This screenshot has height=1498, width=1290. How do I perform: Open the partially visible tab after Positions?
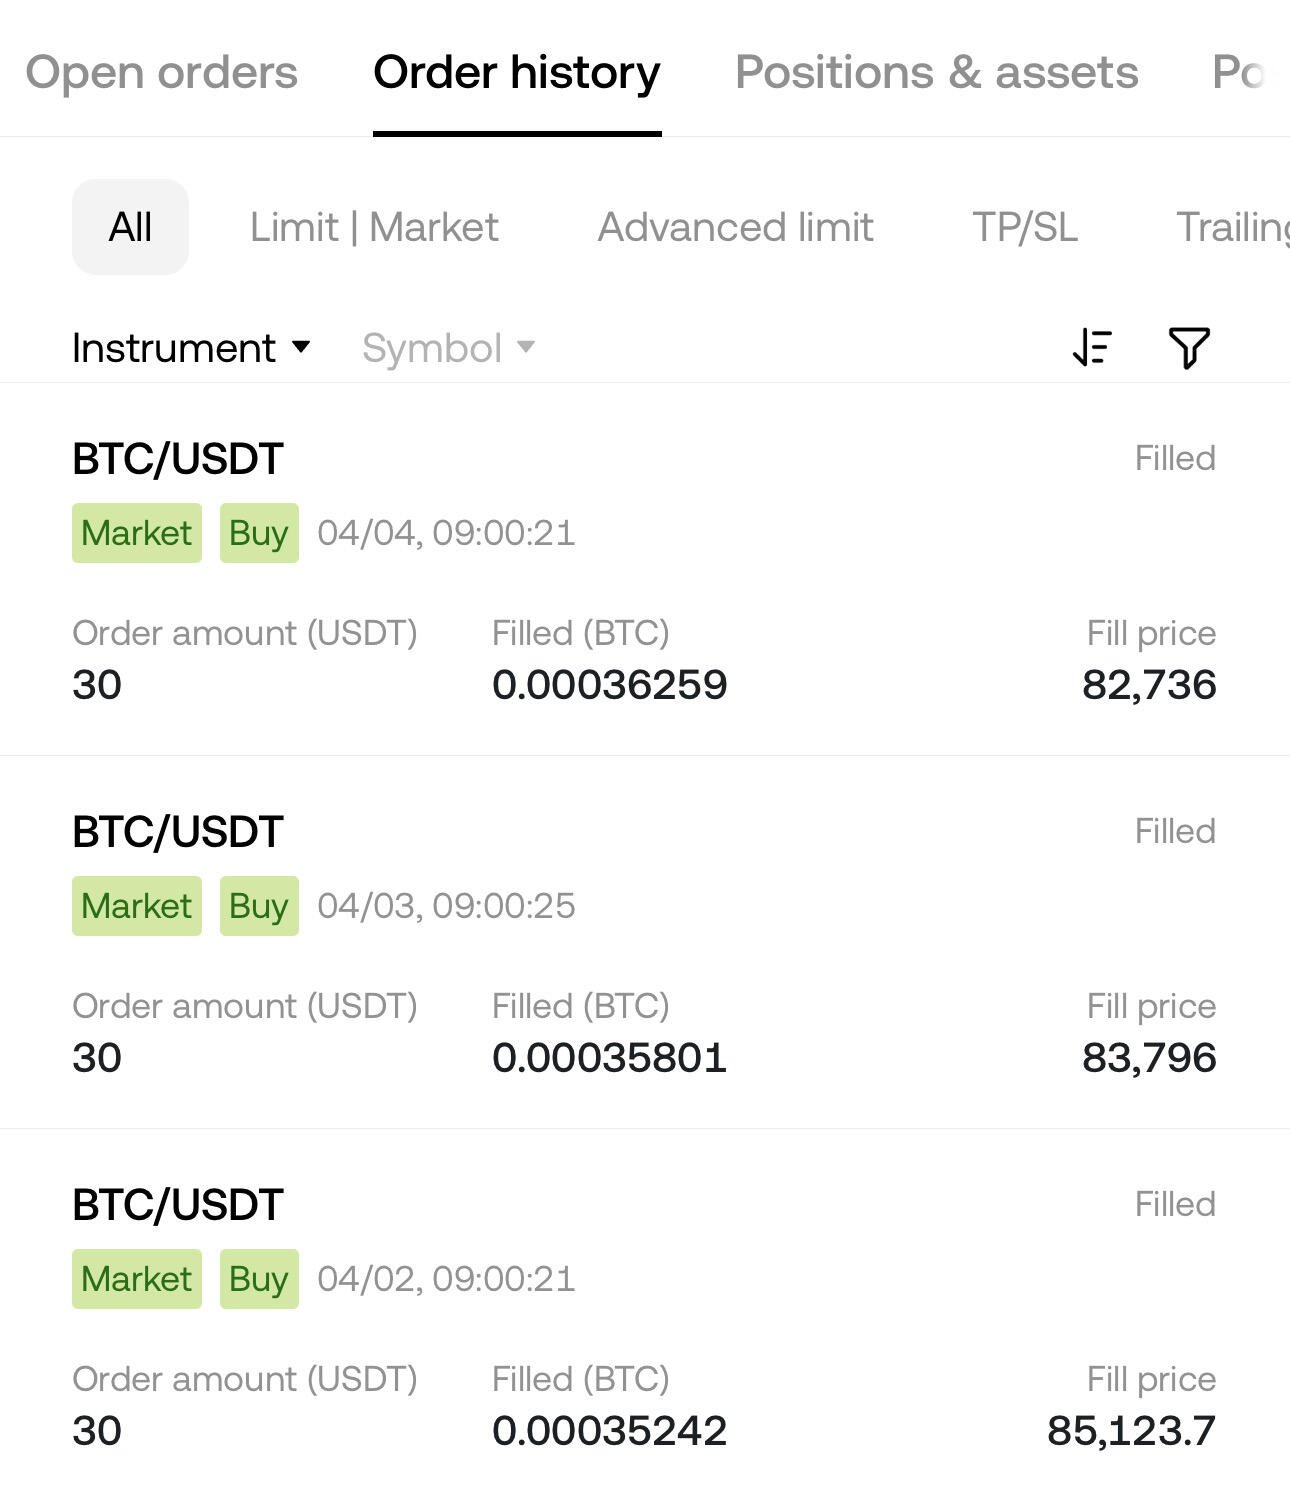[x=1240, y=72]
